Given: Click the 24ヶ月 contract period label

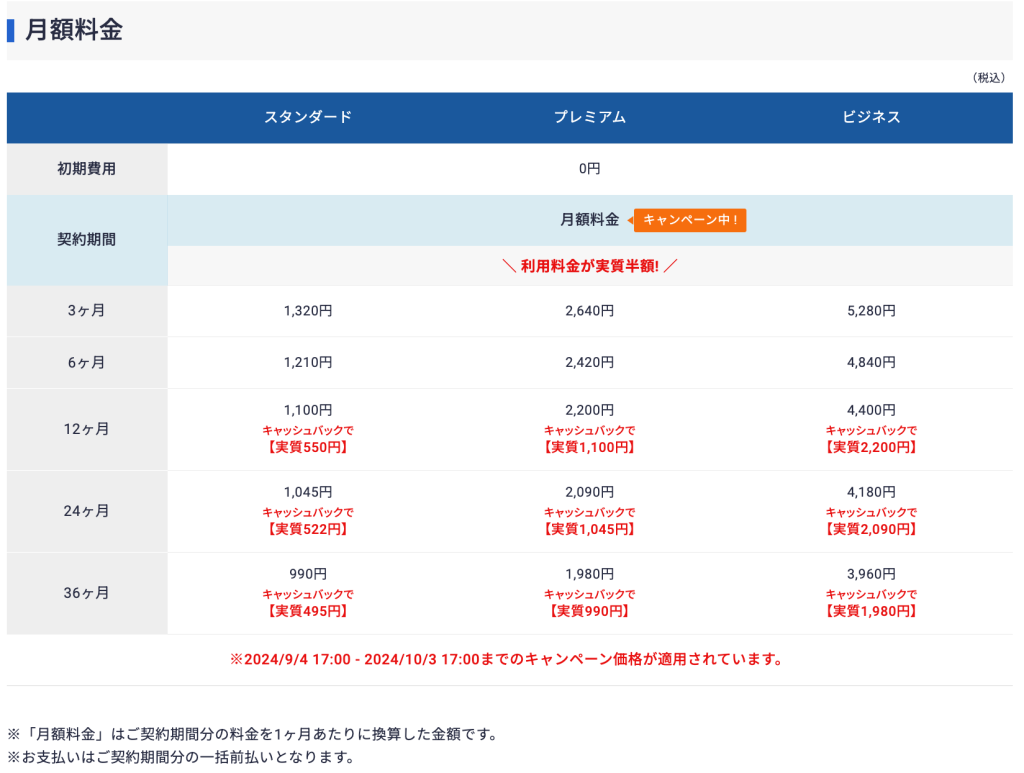Looking at the screenshot, I should pos(87,510).
